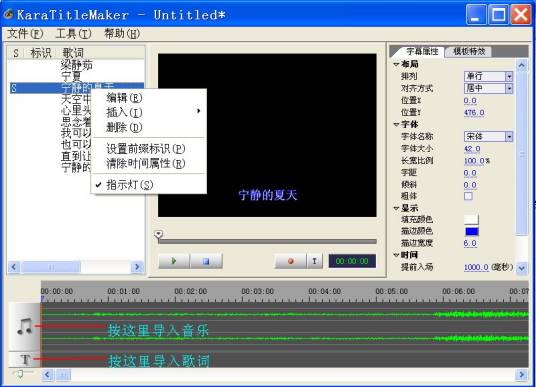Click the audio waveform track
Screen dimensions: 536x387
(284, 326)
